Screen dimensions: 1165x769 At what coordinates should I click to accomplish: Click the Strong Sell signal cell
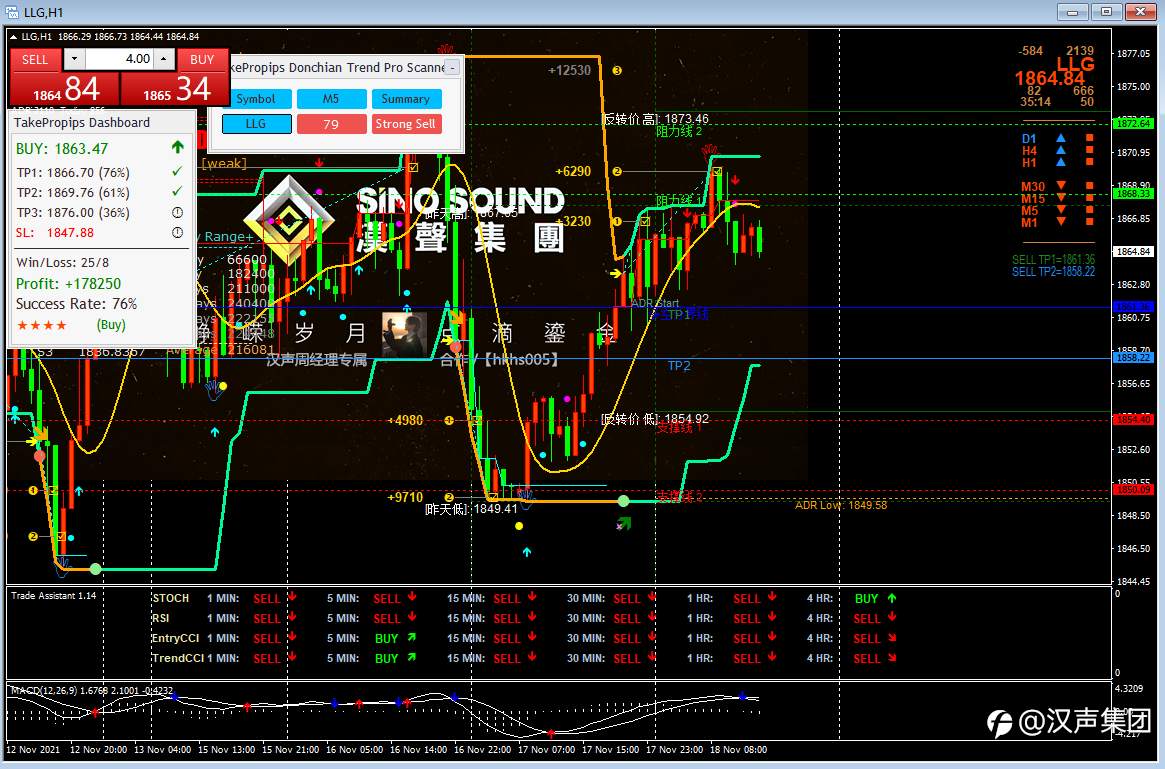click(406, 124)
